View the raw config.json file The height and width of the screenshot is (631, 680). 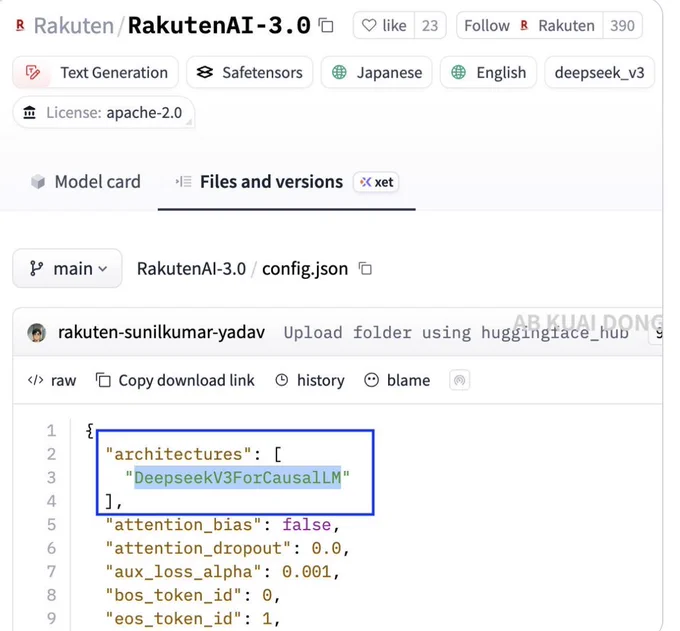click(x=52, y=380)
